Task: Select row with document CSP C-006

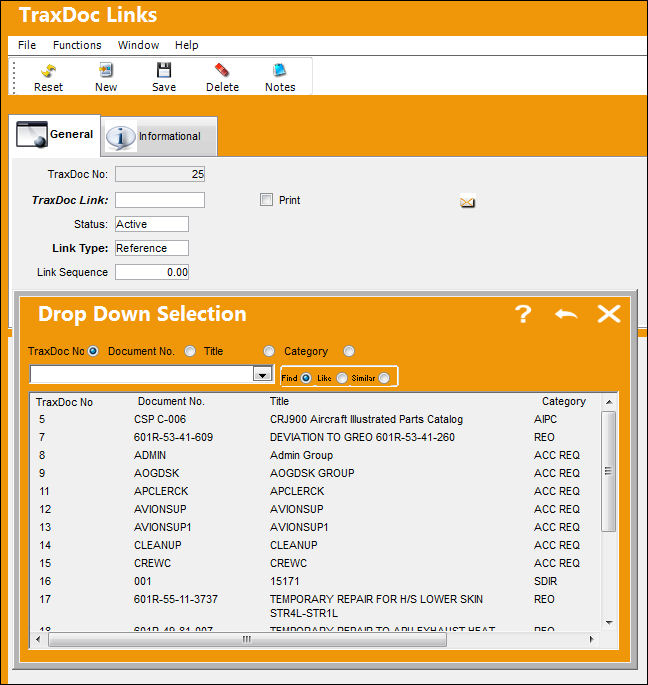Action: (x=315, y=419)
